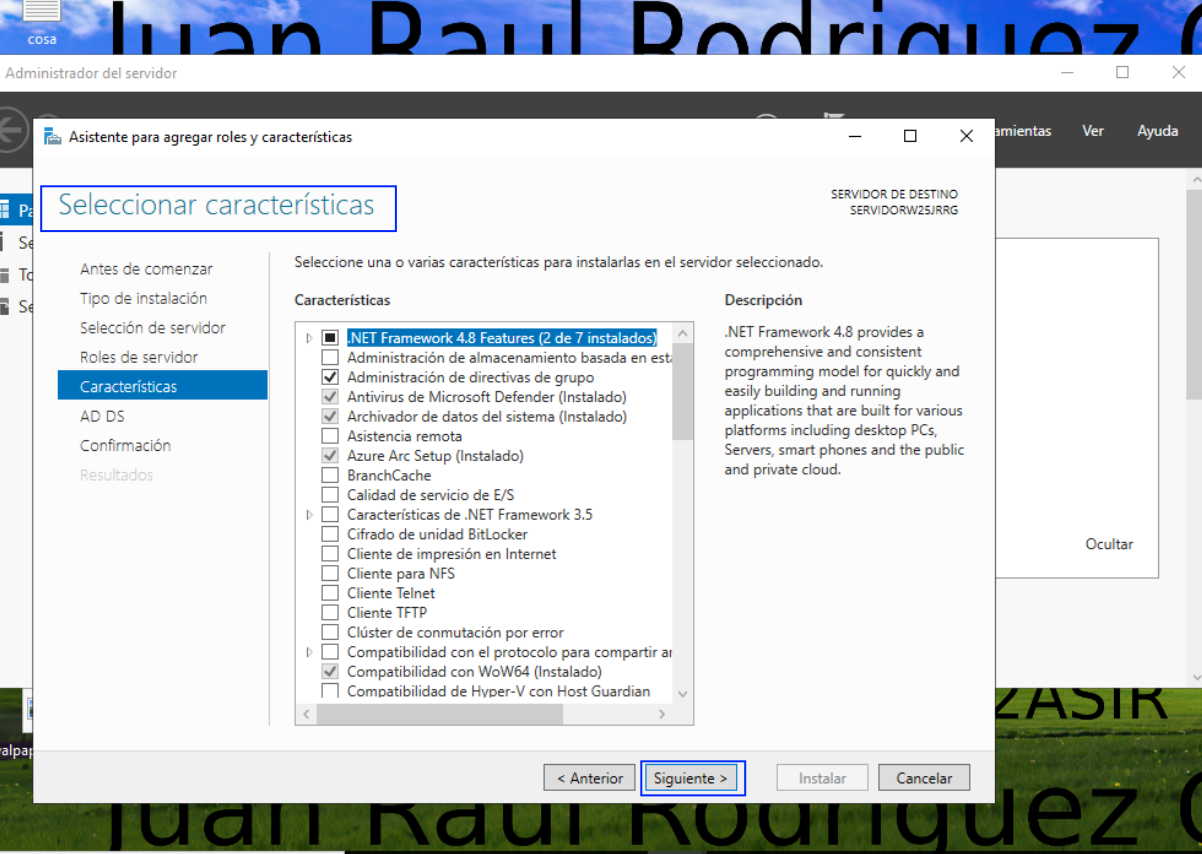Click Compatibilidad con WoW64 (Instalado) row
The width and height of the screenshot is (1202, 854).
(474, 672)
